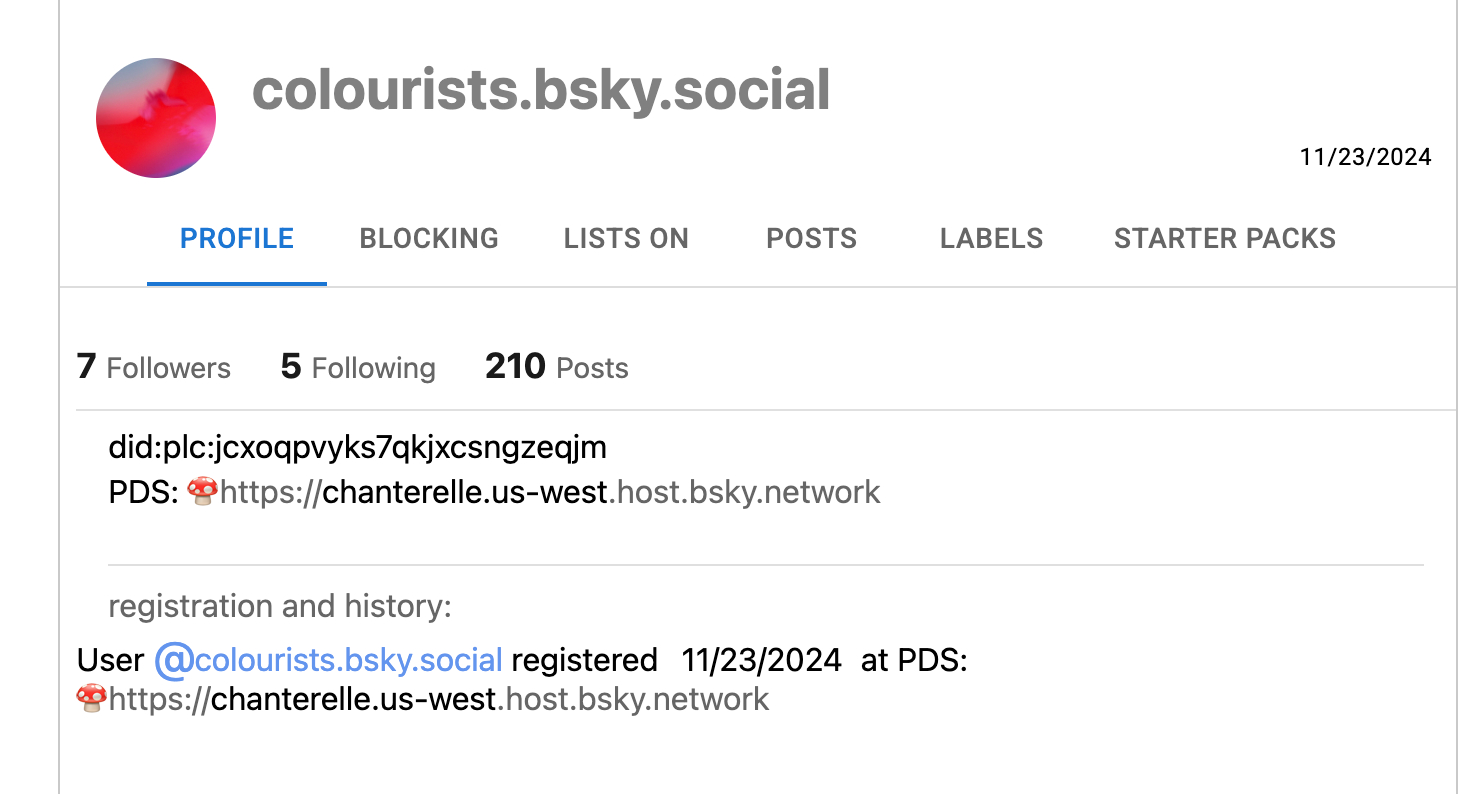Click the did:plc identifier text

click(x=357, y=447)
